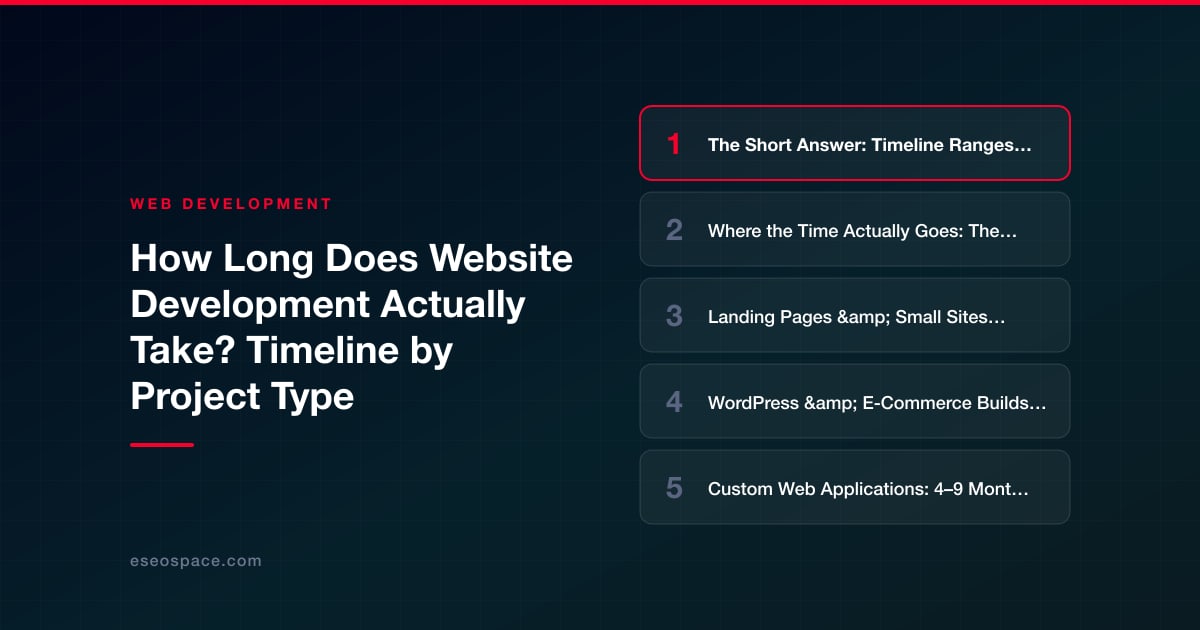This screenshot has width=1200, height=630.
Task: Click the number 3 beside 'Landing Pages'
Action: click(x=674, y=316)
